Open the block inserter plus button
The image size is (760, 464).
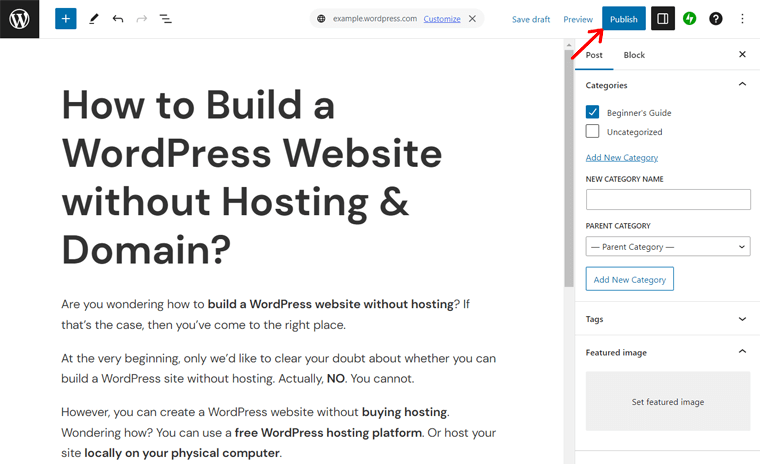coord(66,19)
